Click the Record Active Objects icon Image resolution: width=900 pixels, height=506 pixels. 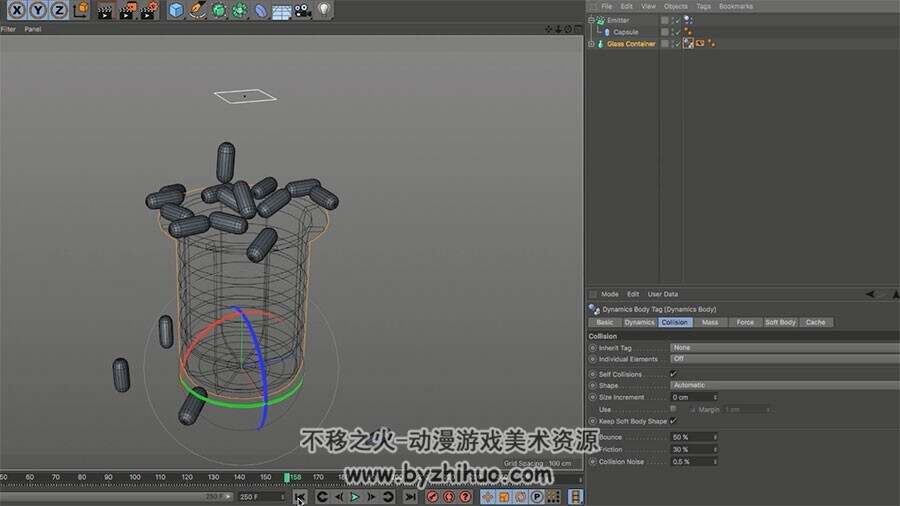[x=432, y=497]
